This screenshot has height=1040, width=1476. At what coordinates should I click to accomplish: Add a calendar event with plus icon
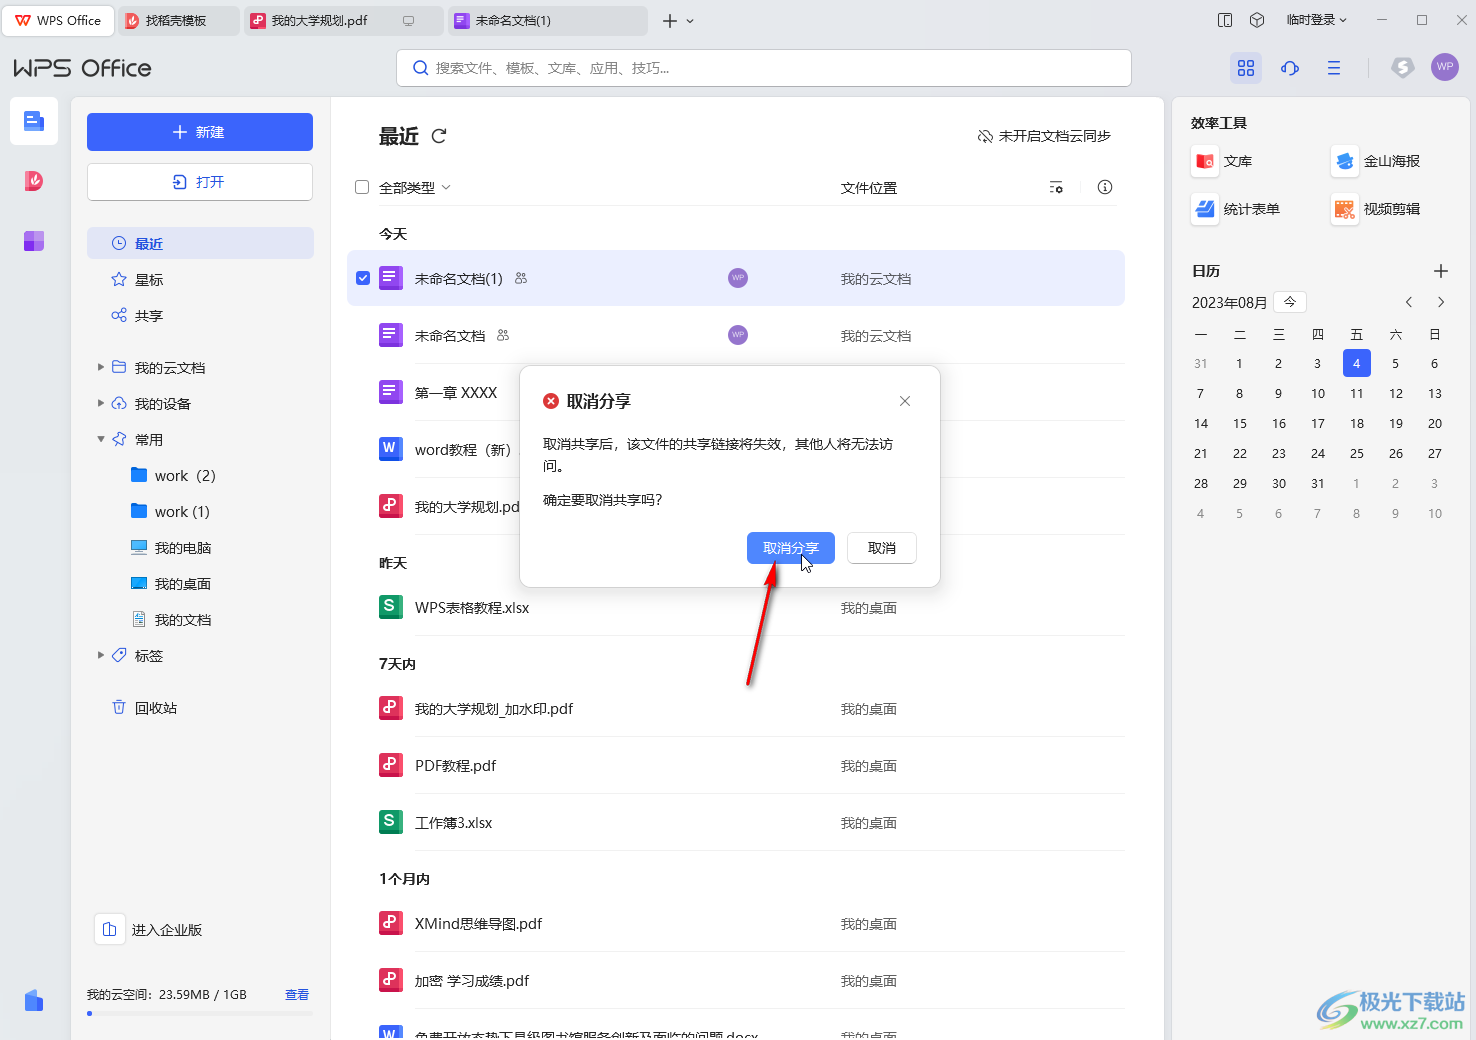pos(1441,271)
